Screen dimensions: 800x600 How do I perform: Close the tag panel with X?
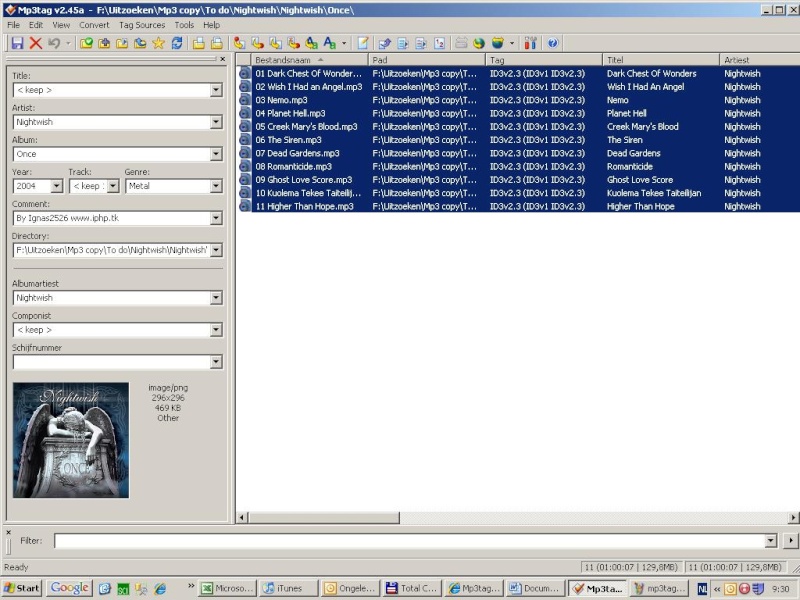[222, 59]
